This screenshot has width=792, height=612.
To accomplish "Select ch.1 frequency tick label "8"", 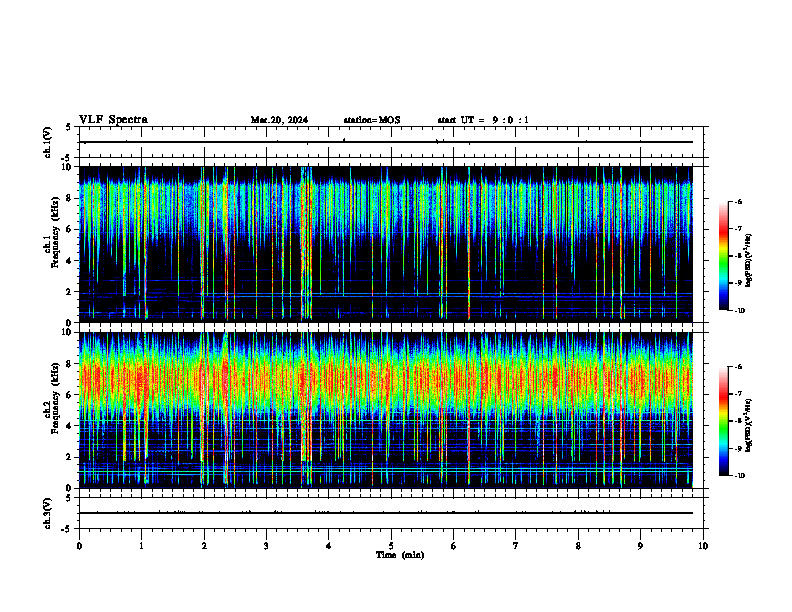I will pos(70,198).
